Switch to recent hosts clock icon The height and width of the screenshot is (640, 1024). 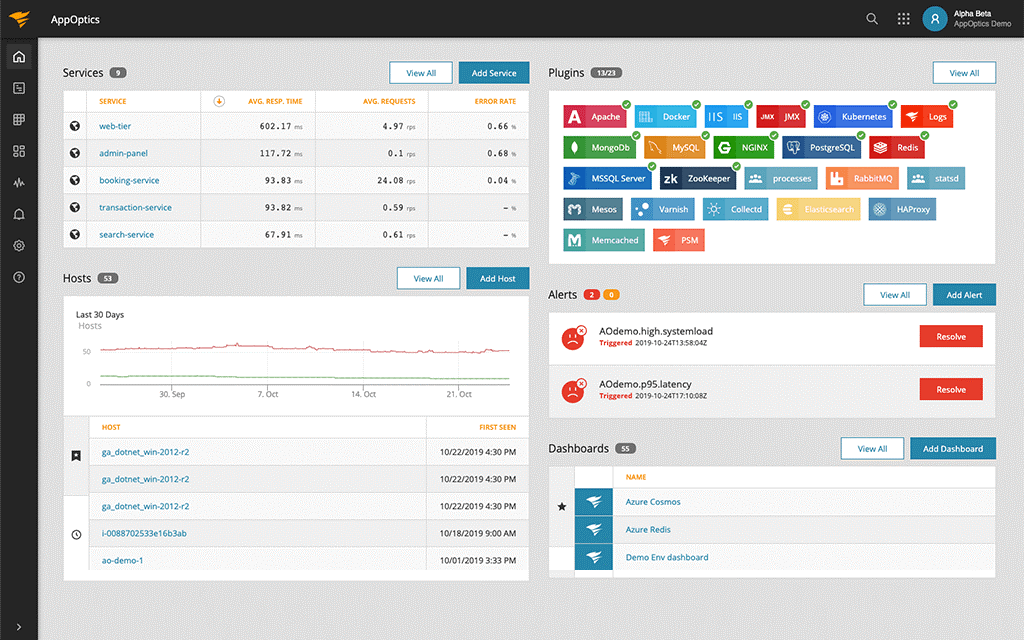[76, 535]
